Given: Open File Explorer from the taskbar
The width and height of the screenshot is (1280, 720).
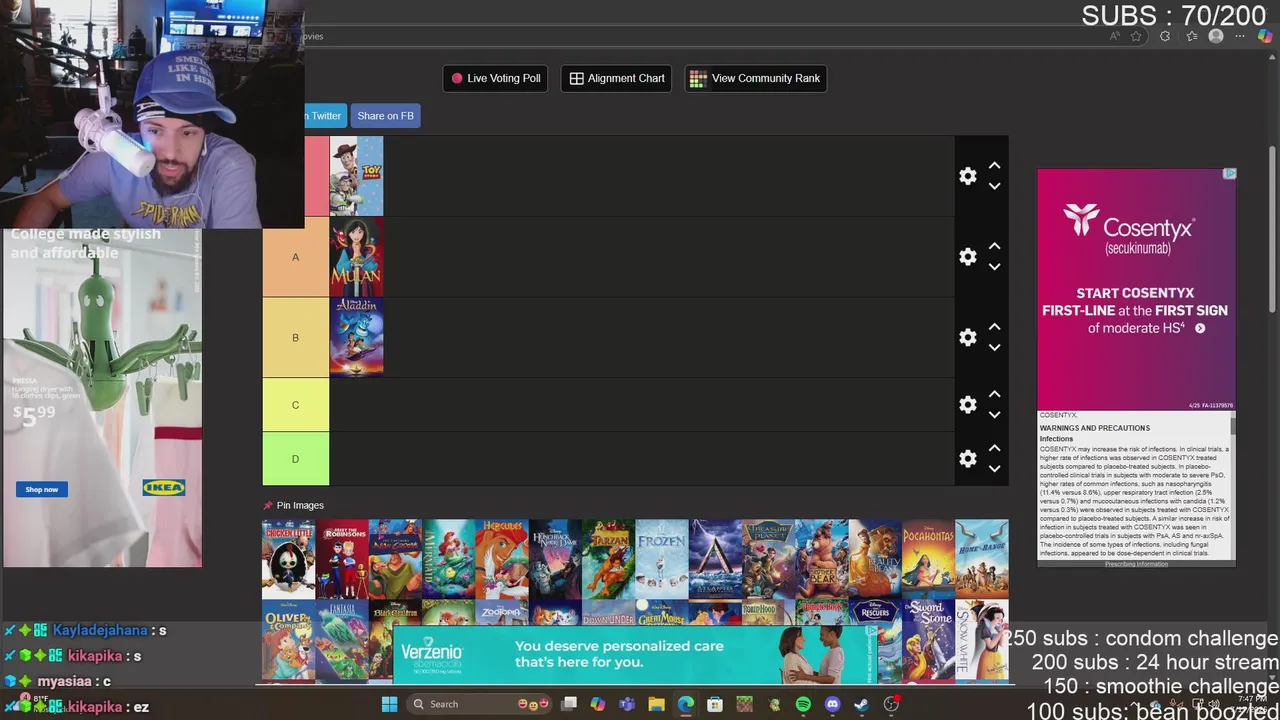Looking at the screenshot, I should (x=656, y=704).
